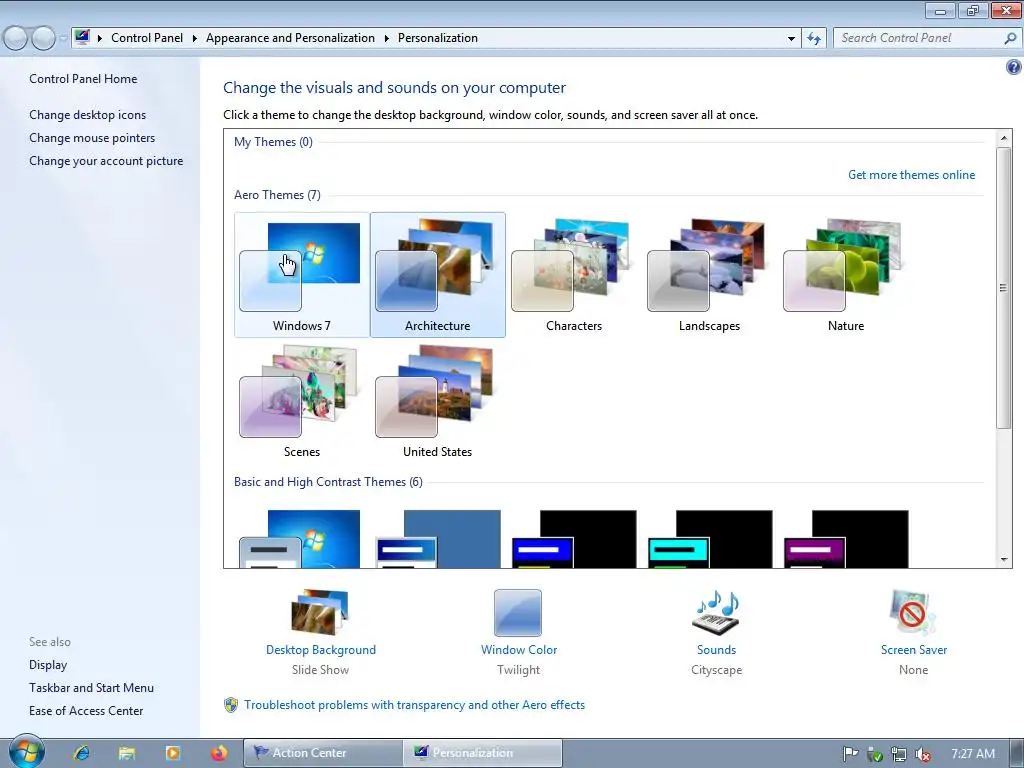Launch Internet Explorer from taskbar
Image resolution: width=1024 pixels, height=768 pixels.
point(82,753)
